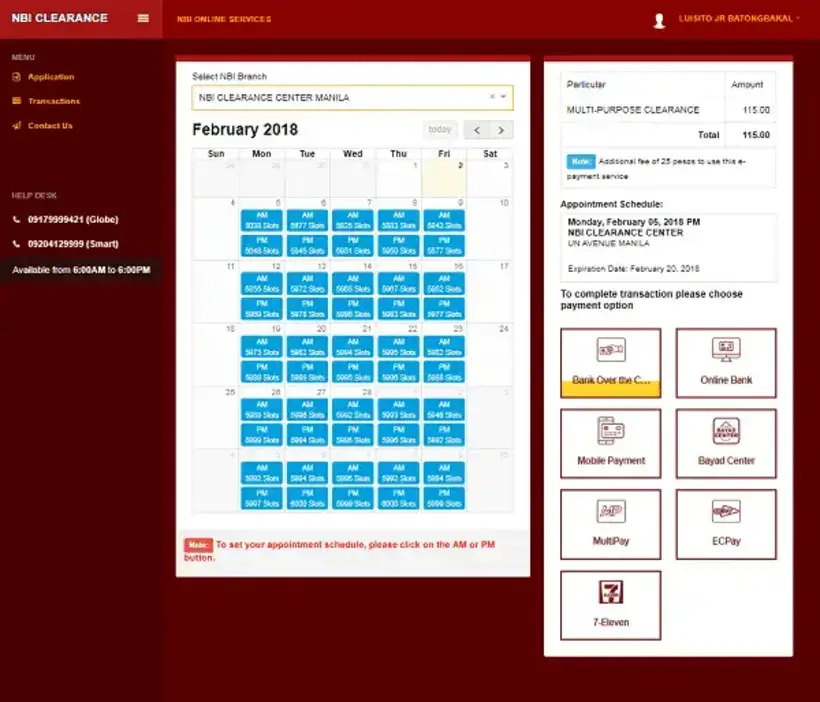
Task: Clear the selected NBI branch with x
Action: pos(492,97)
